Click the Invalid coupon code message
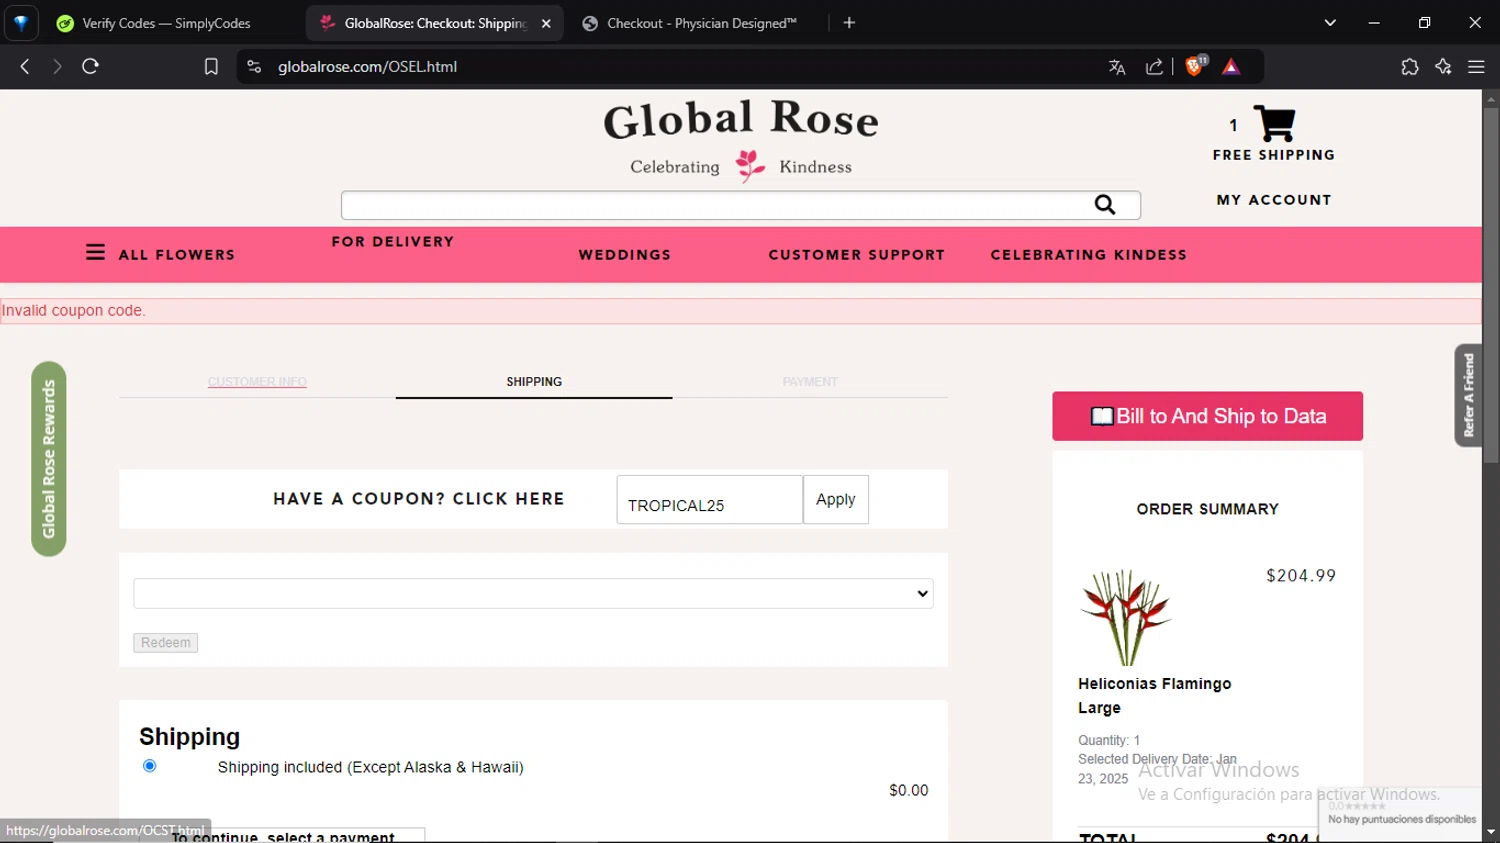Viewport: 1500px width, 843px height. 74,311
